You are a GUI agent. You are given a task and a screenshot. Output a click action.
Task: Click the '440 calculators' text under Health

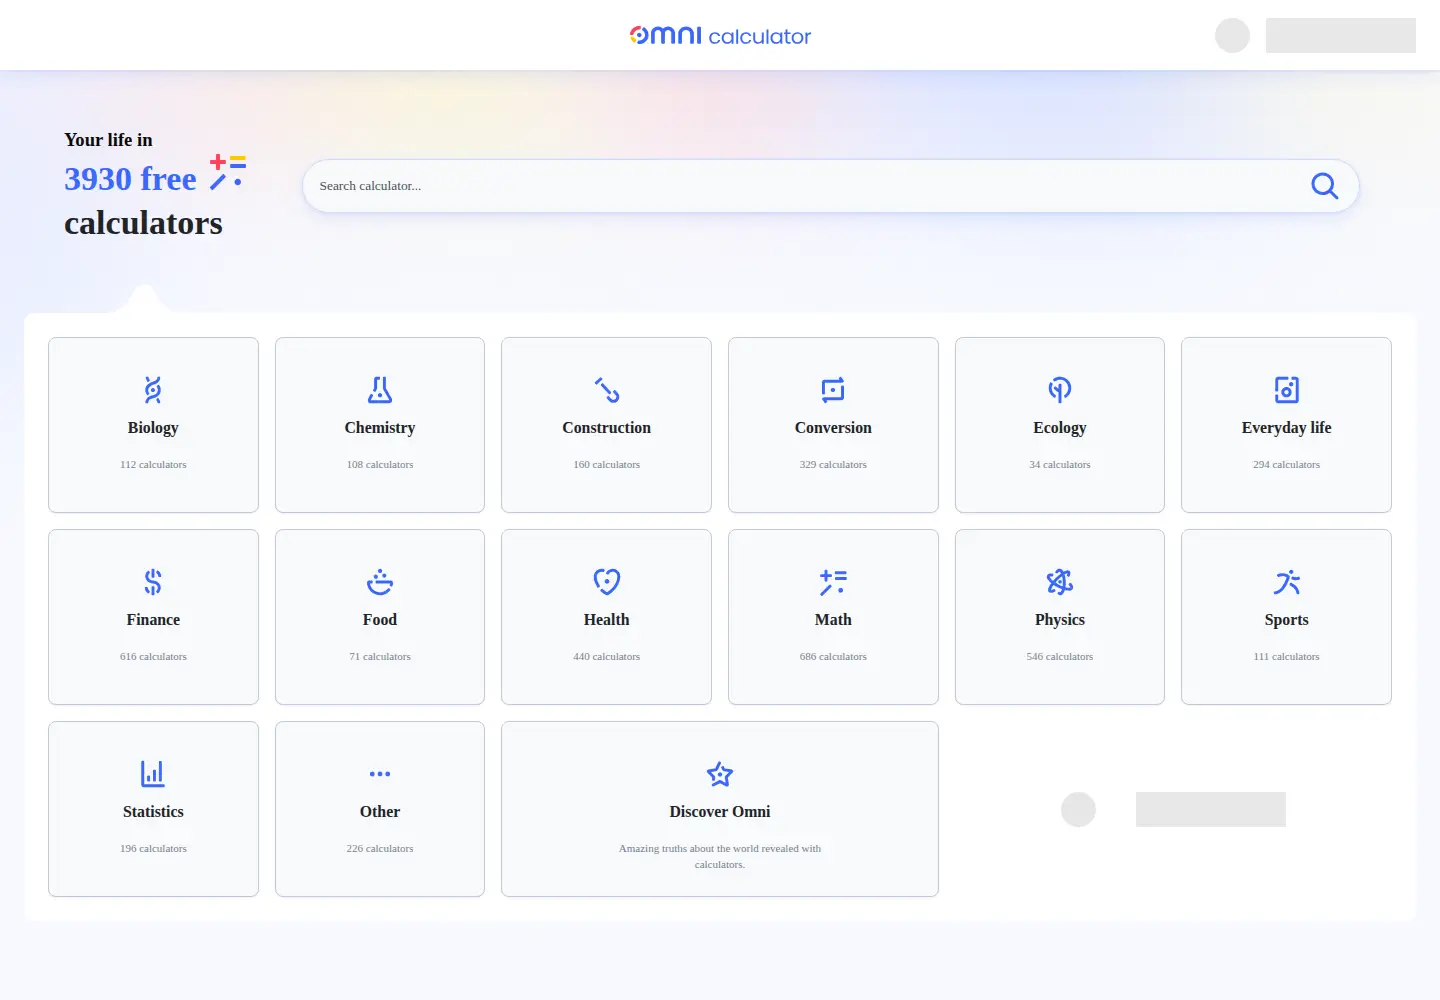(x=607, y=657)
